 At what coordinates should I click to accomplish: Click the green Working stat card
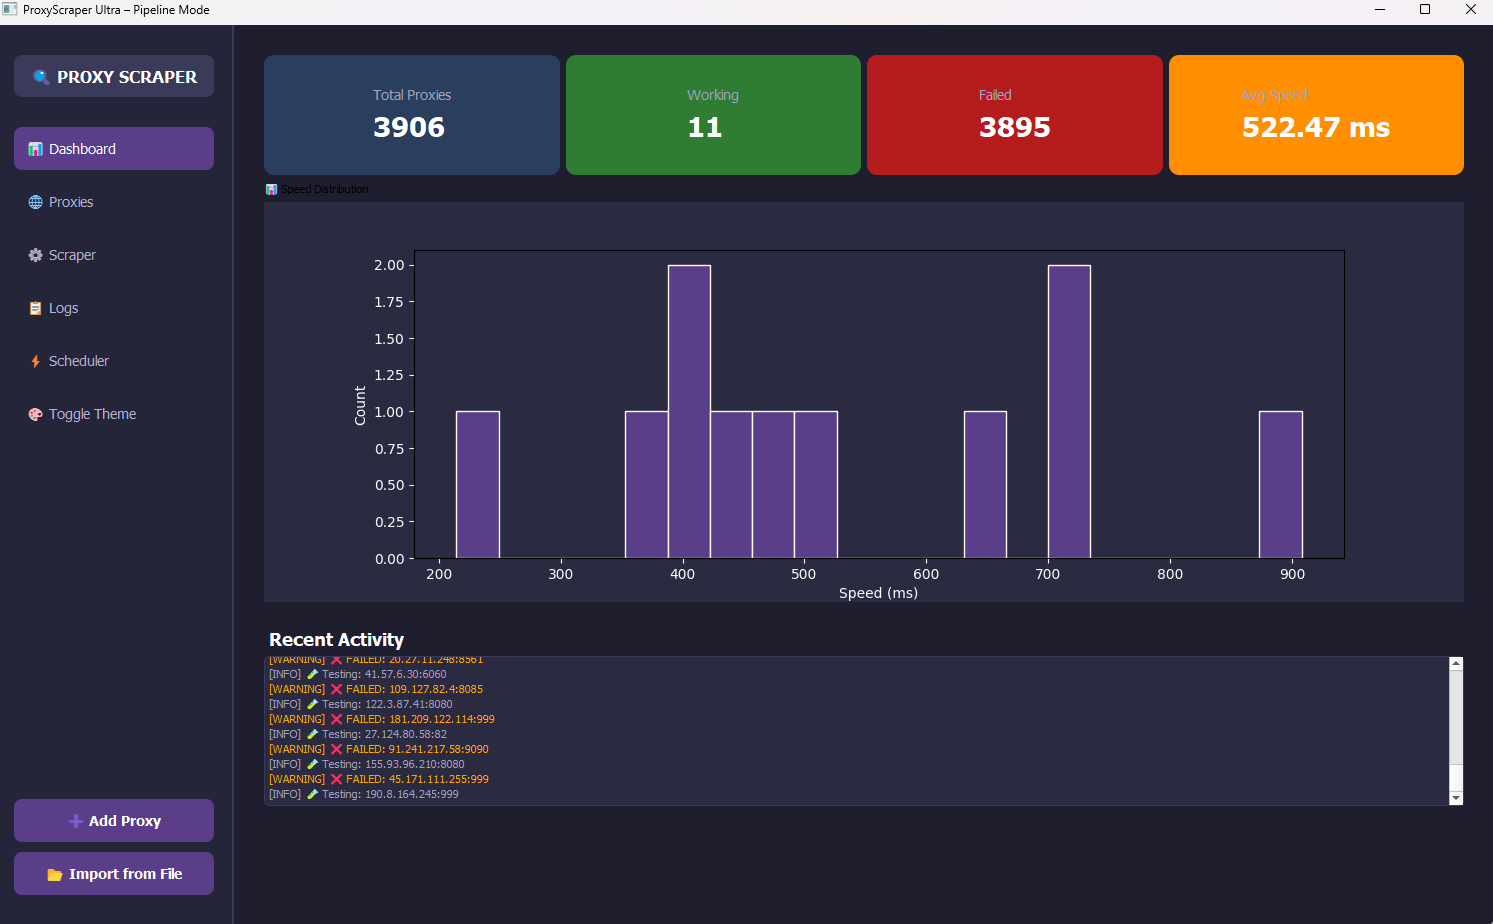[713, 115]
